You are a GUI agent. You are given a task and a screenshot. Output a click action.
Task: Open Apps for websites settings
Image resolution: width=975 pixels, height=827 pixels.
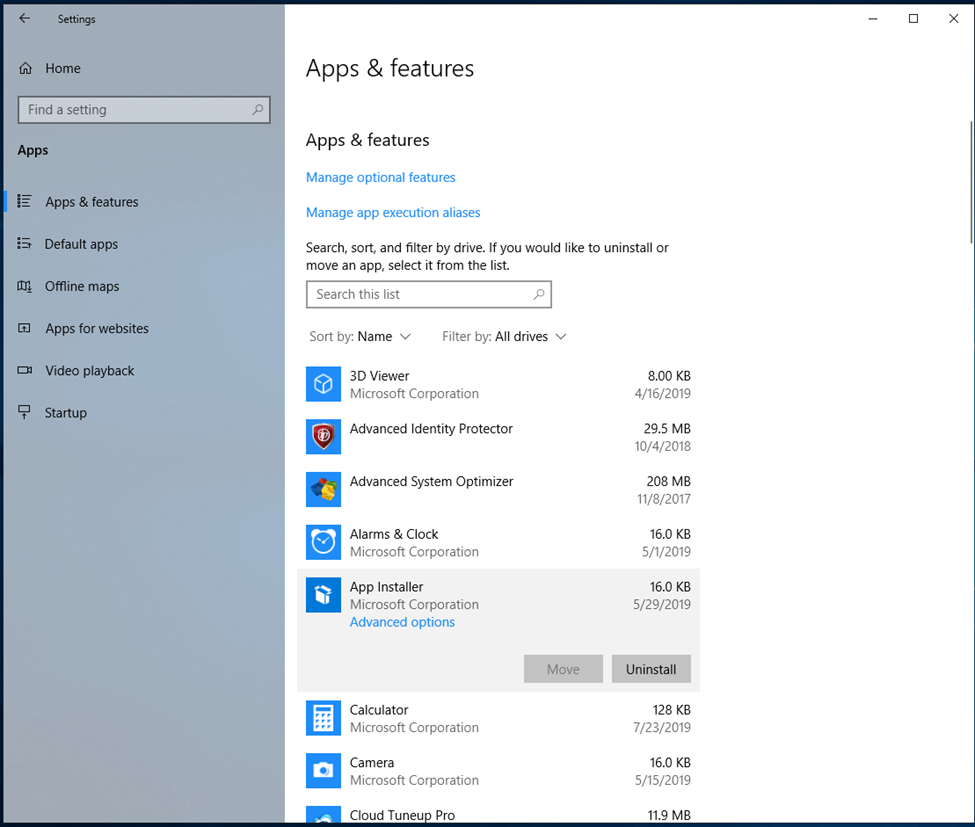tap(97, 328)
